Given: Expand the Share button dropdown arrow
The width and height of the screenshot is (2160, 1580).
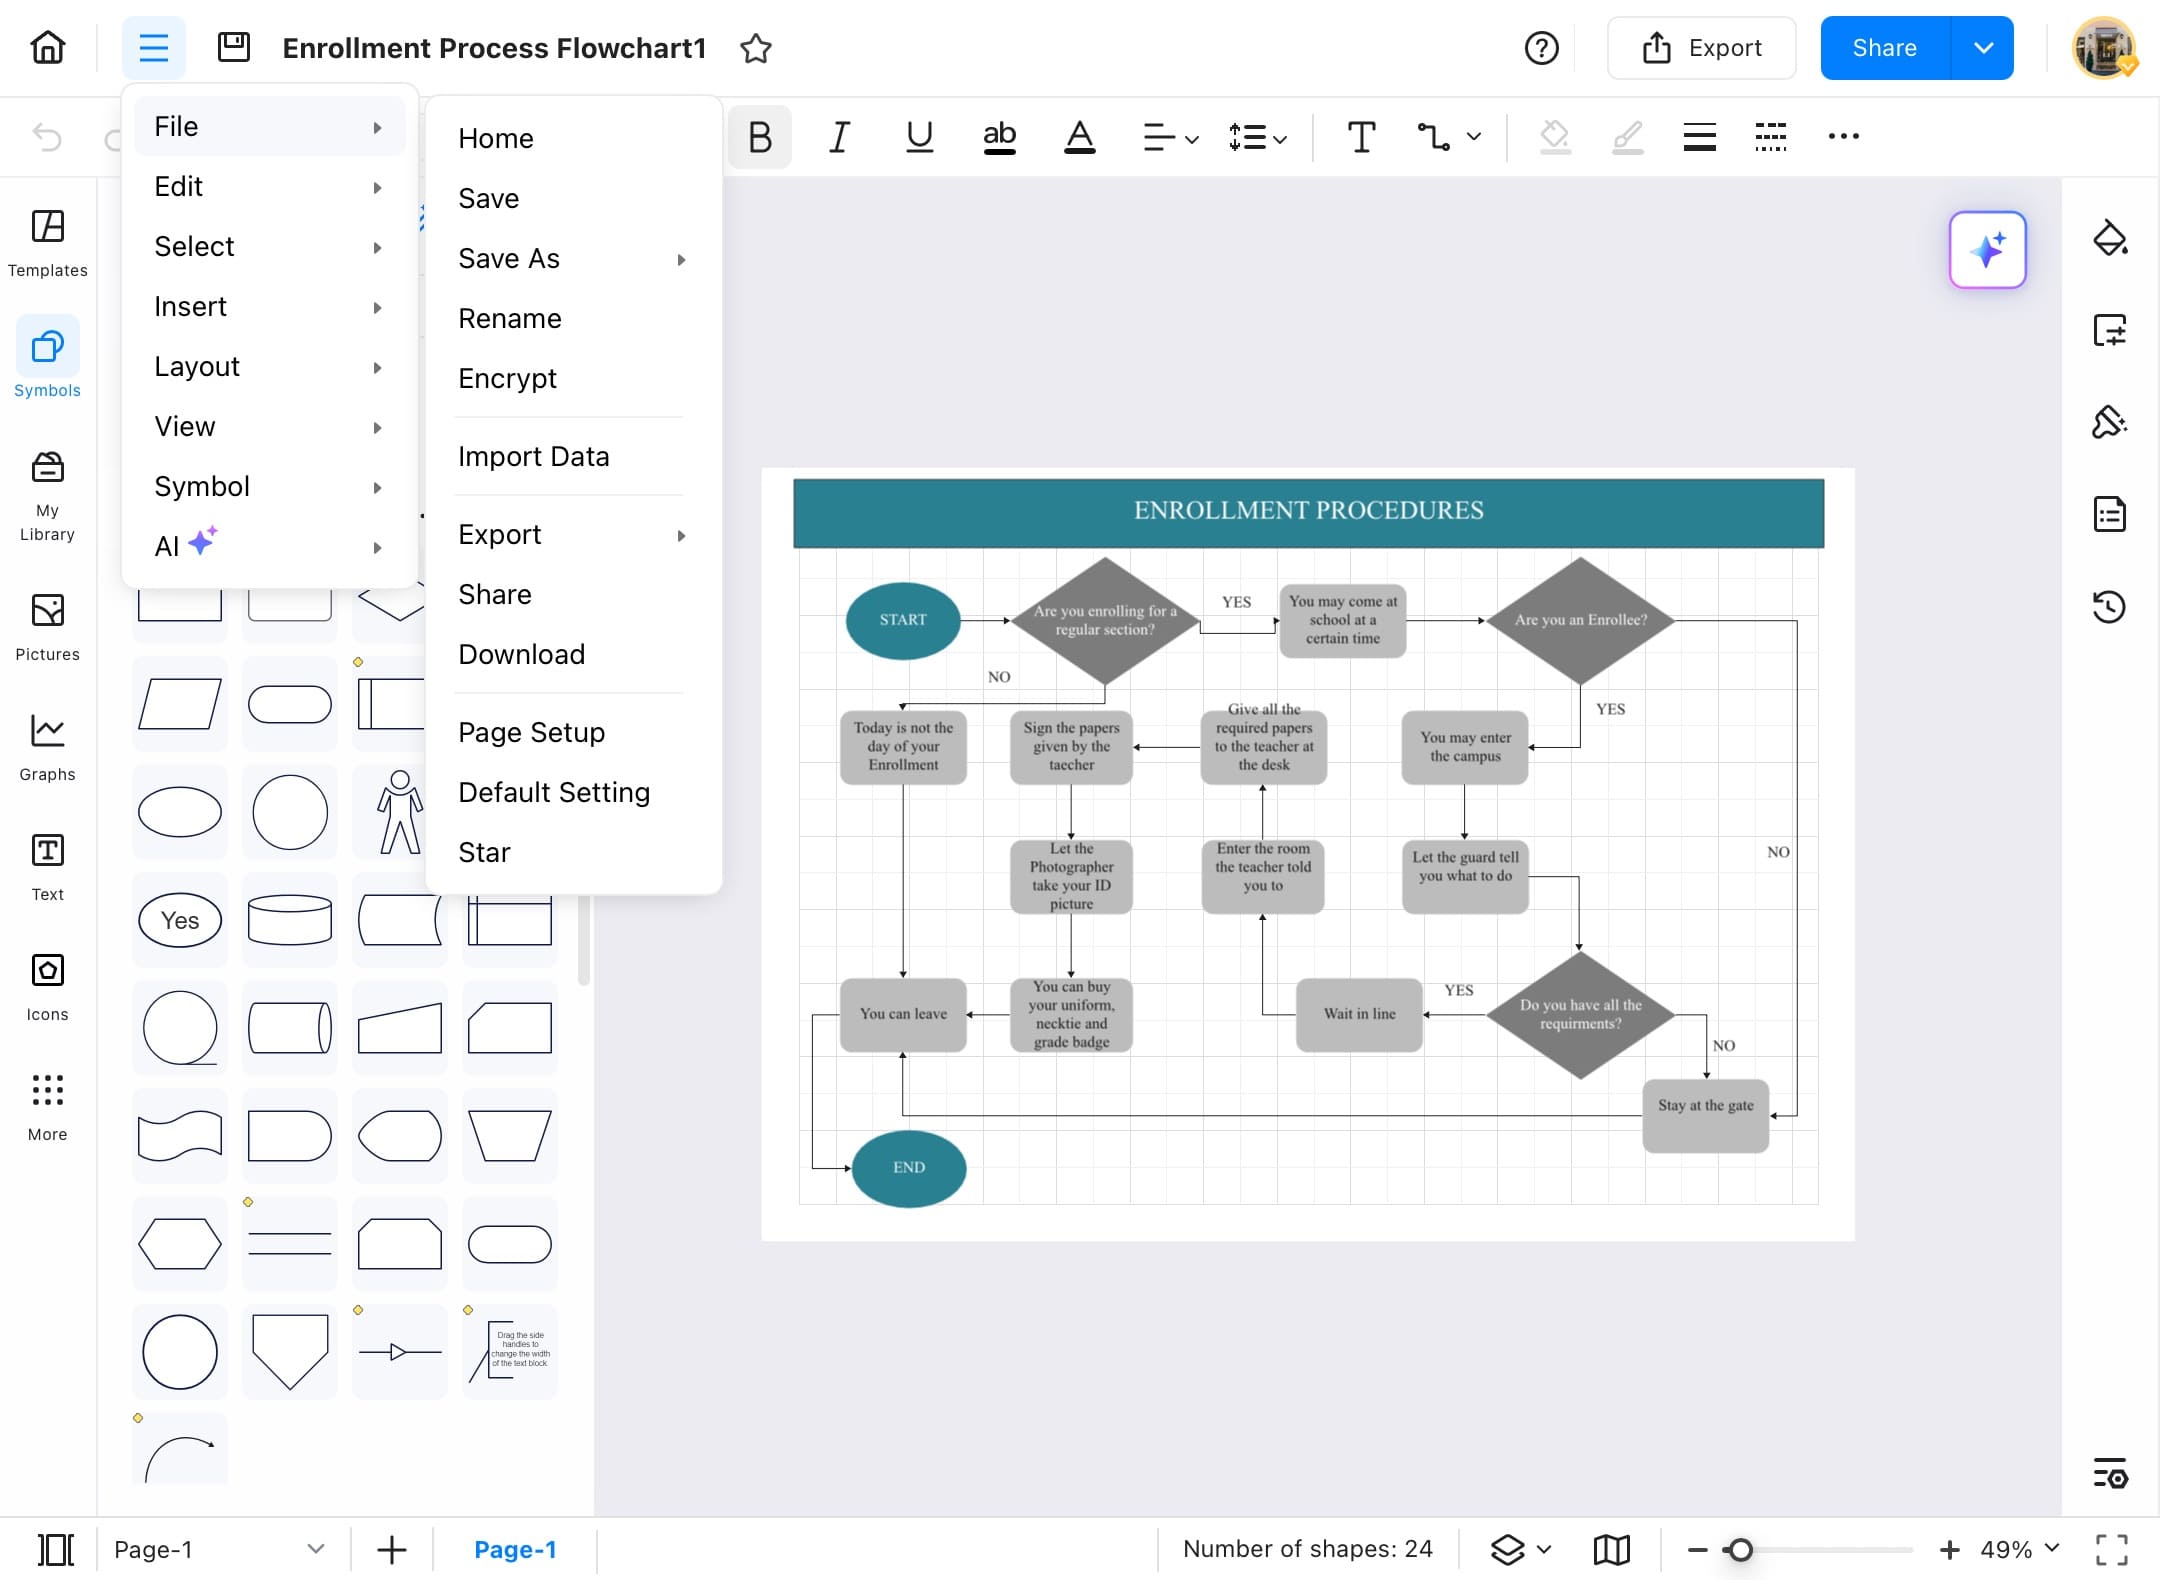Looking at the screenshot, I should pyautogui.click(x=1983, y=48).
